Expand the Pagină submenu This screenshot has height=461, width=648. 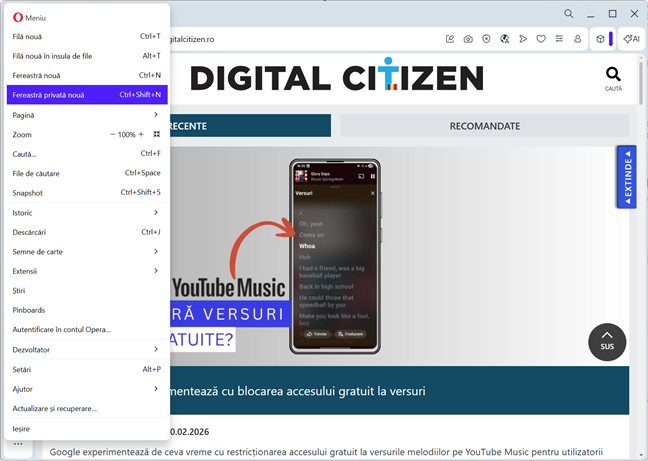pos(85,115)
